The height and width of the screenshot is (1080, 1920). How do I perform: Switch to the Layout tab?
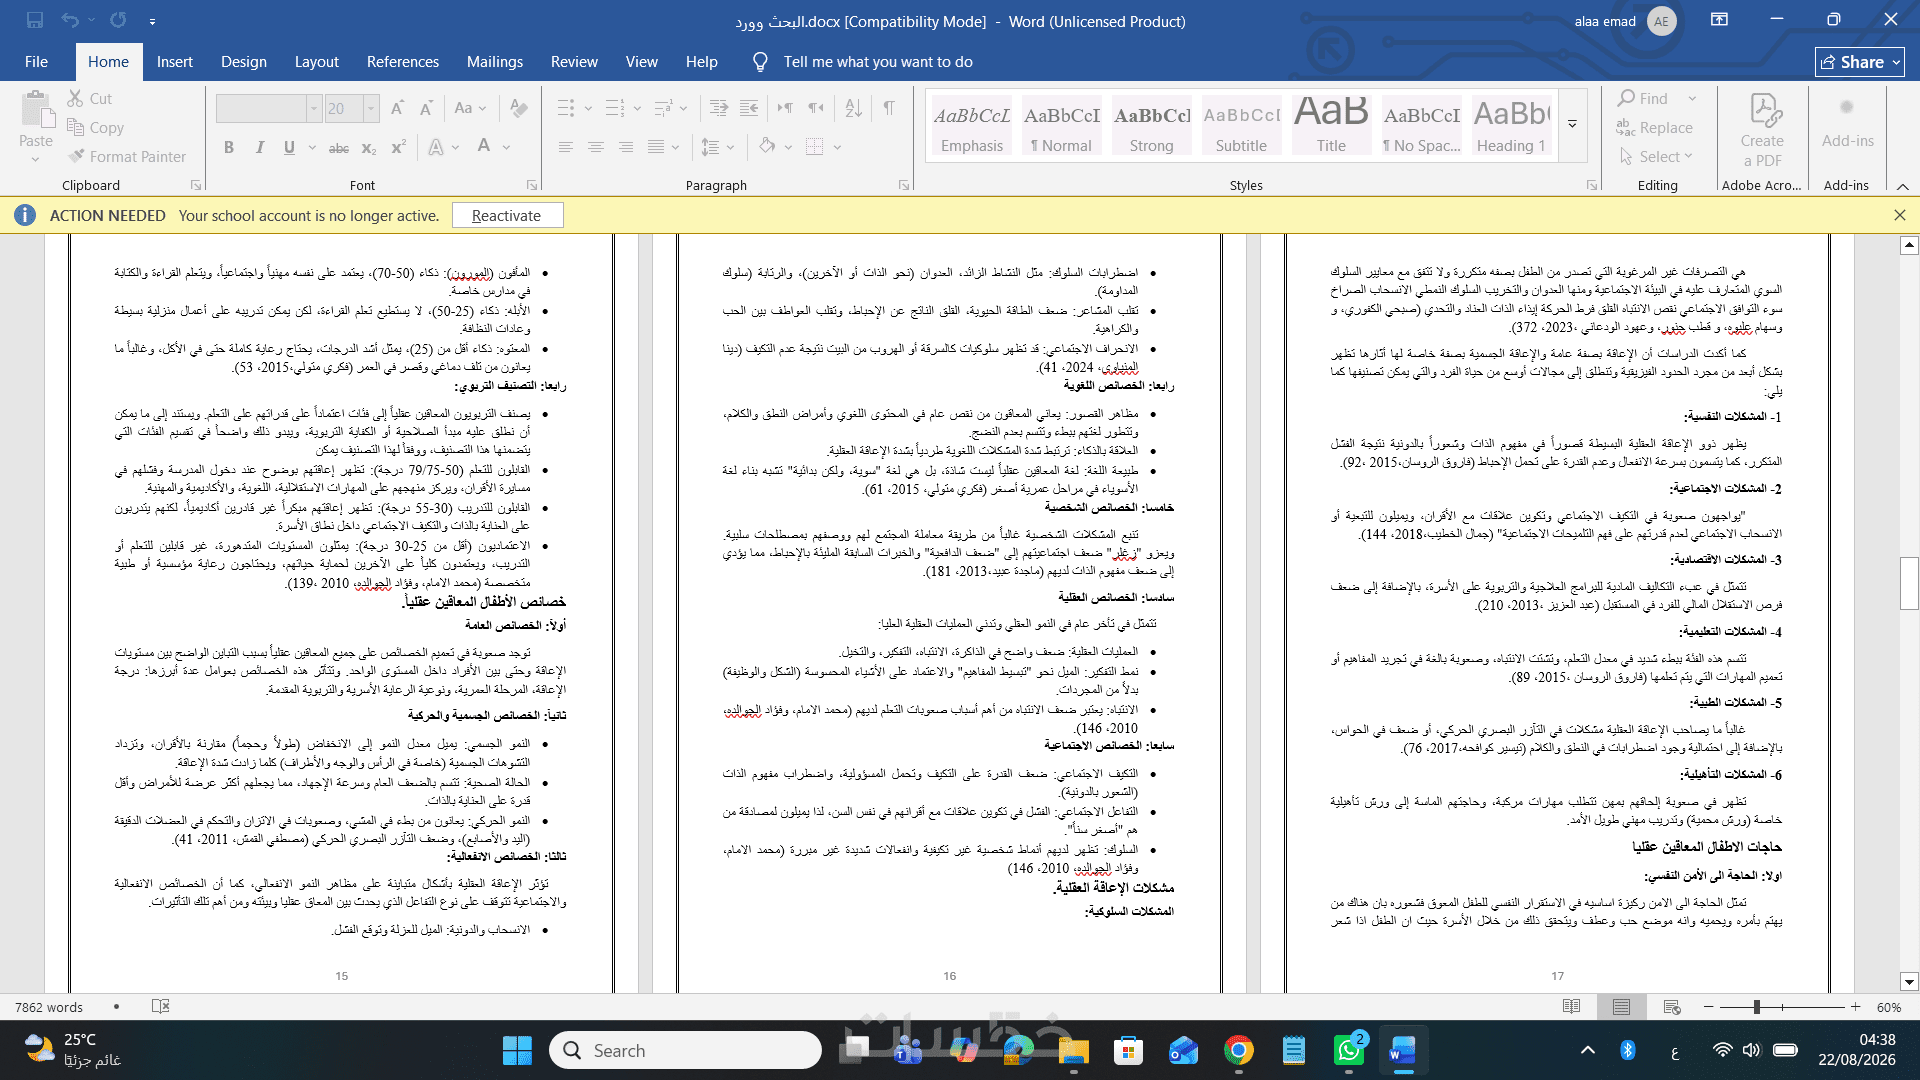pos(316,61)
